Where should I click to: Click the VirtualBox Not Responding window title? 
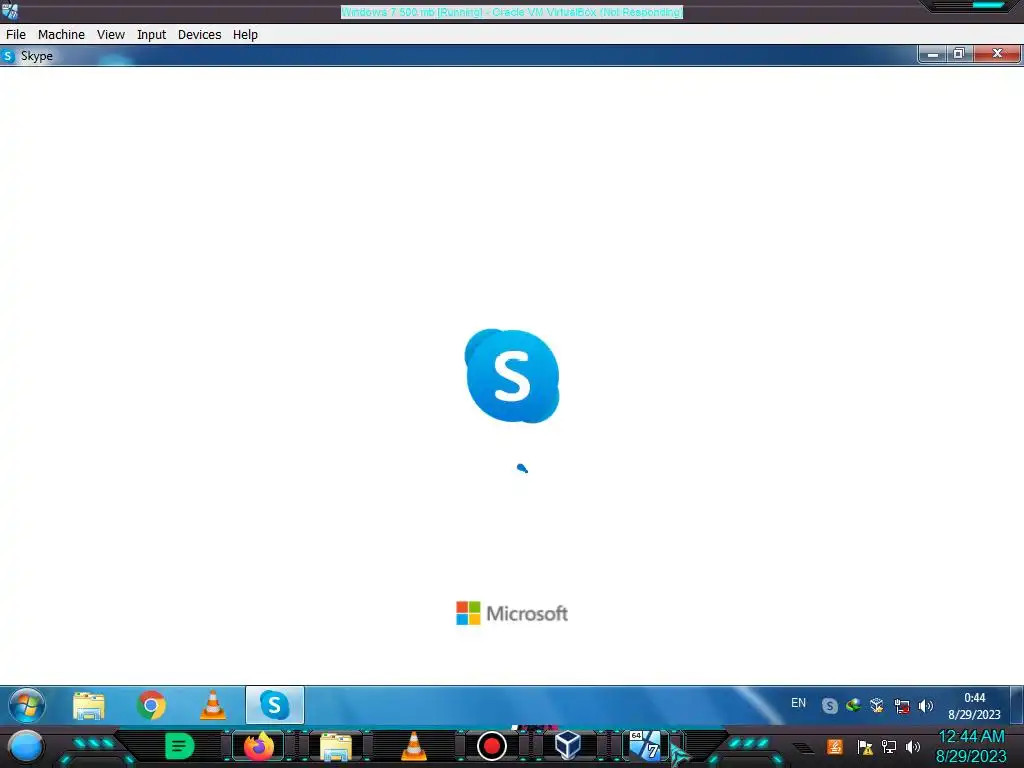(511, 12)
